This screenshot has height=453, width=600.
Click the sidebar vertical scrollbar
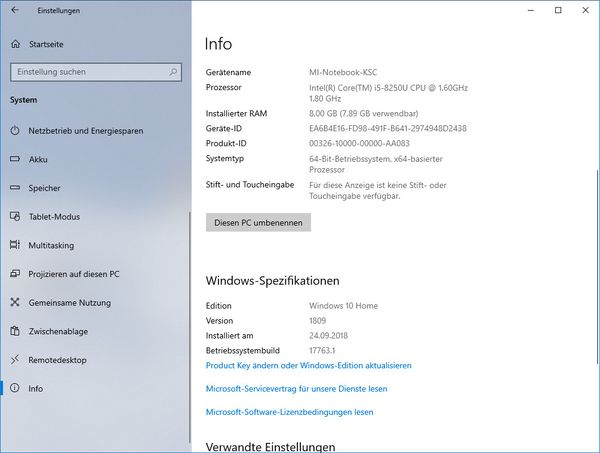coord(189,327)
